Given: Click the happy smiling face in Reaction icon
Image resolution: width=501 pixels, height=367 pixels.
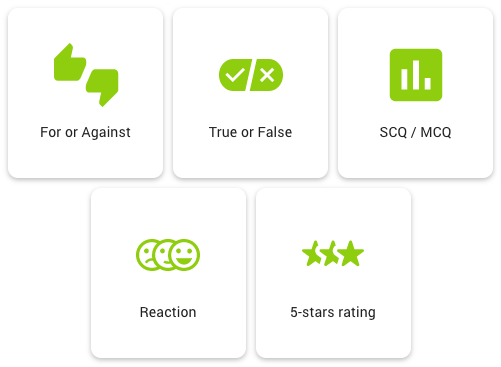Looking at the screenshot, I should (184, 255).
